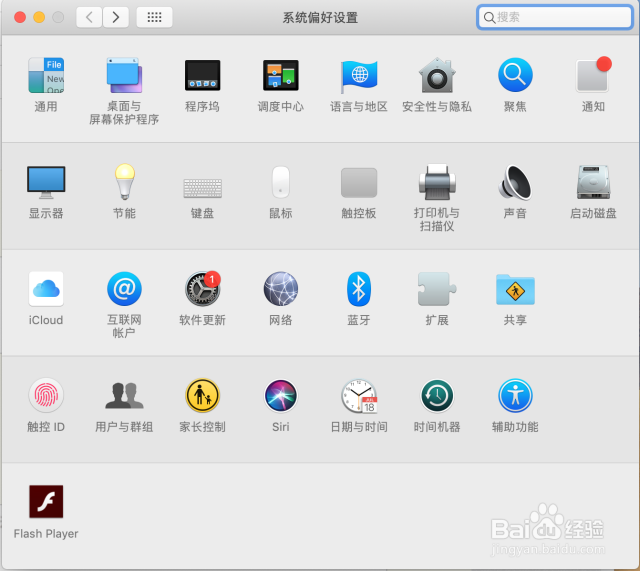Minimize window with the yellow button

(39, 17)
